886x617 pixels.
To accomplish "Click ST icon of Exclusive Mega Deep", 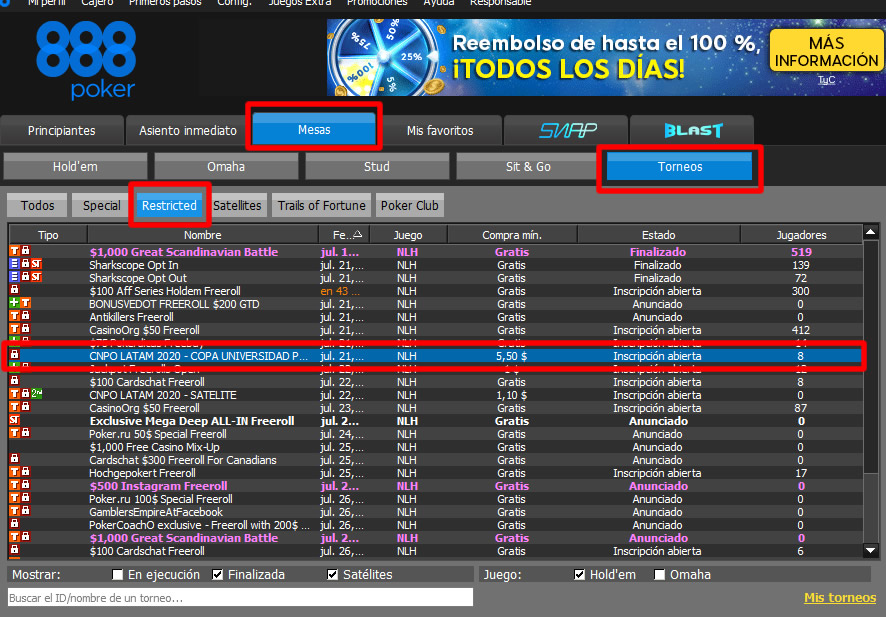I will (15, 420).
